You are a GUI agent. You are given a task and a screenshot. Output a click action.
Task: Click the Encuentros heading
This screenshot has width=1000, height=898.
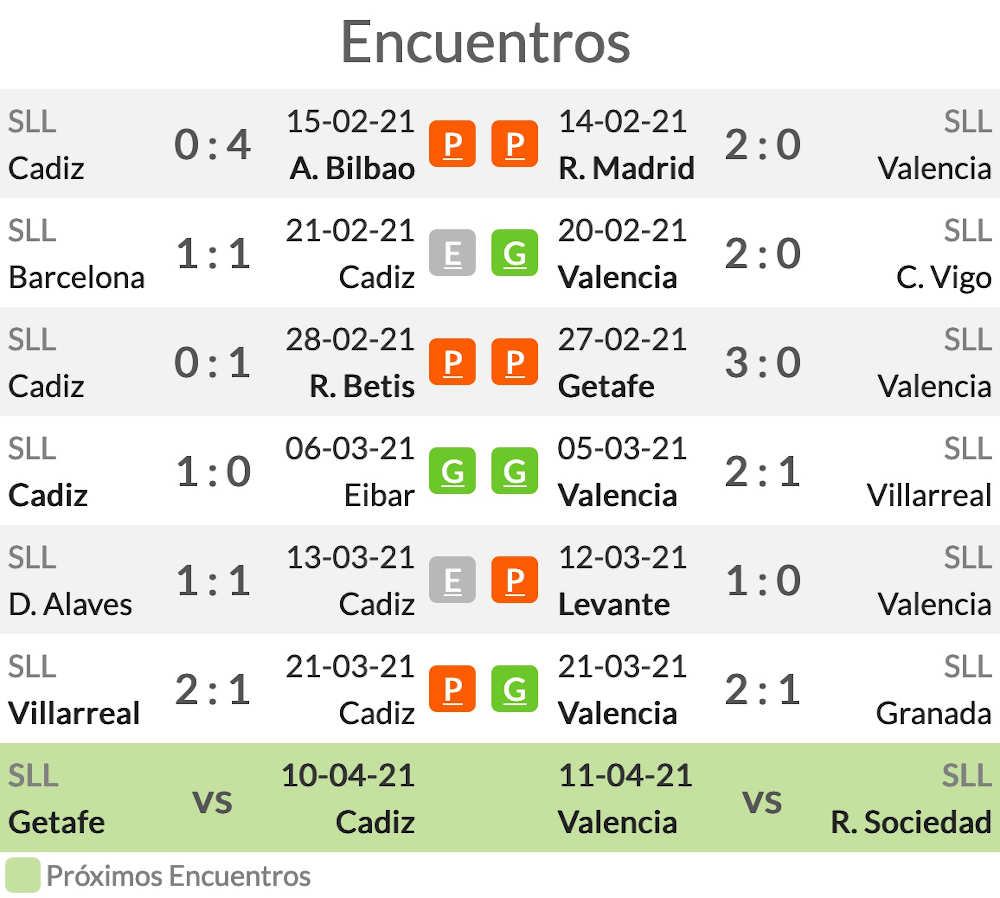point(485,42)
